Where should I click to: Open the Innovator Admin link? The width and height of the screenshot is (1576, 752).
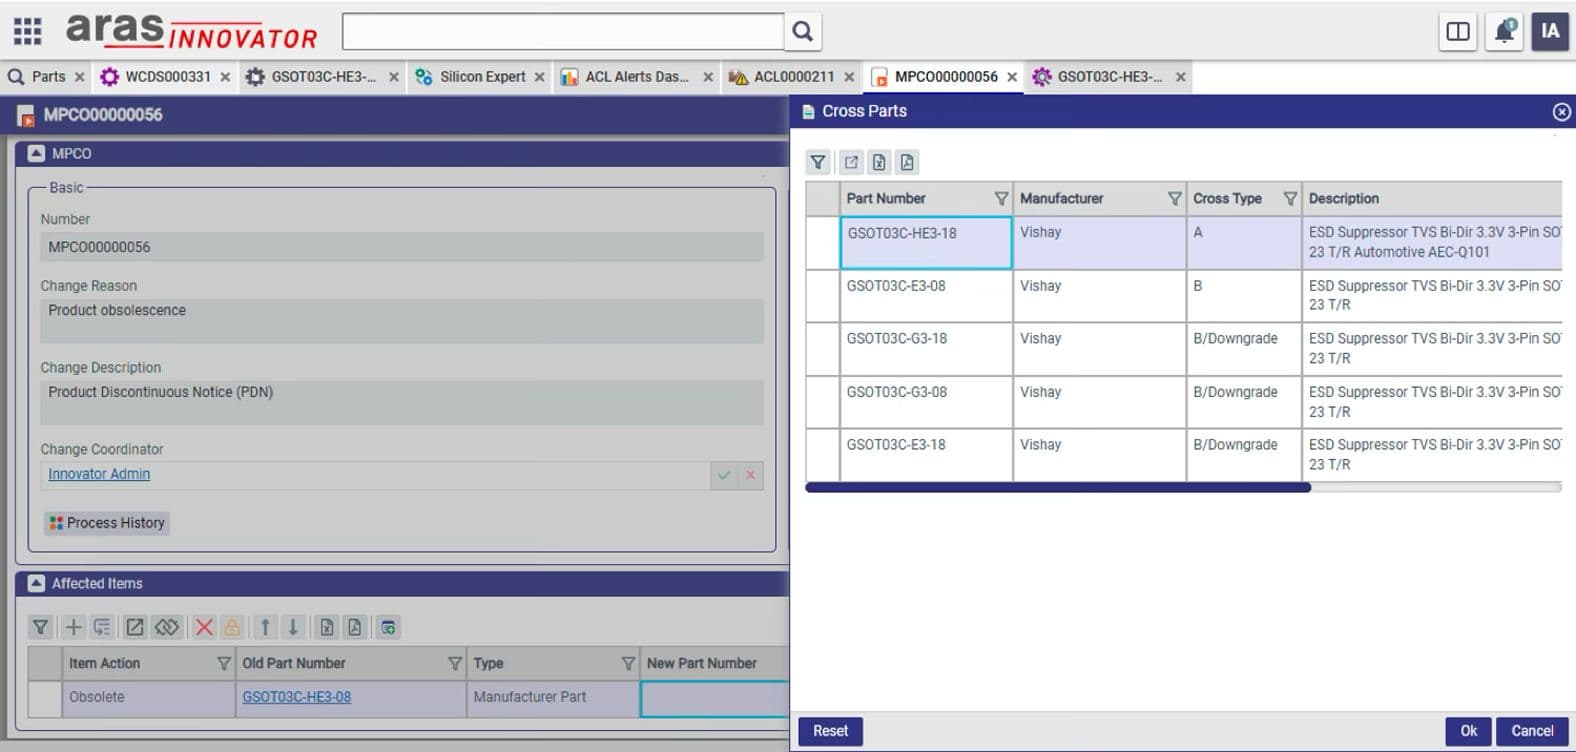pyautogui.click(x=99, y=474)
